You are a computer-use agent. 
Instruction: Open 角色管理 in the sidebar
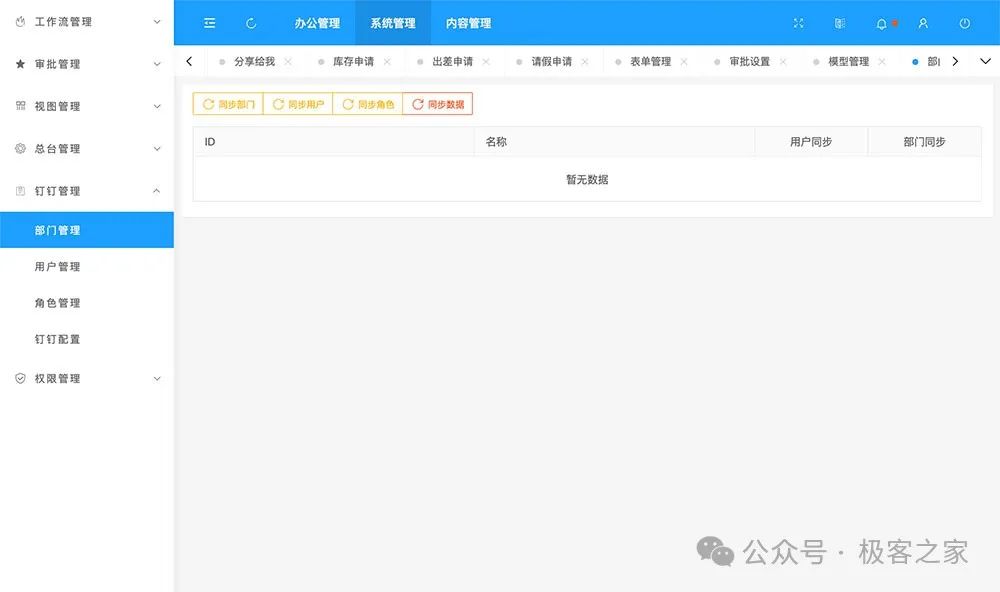(87, 302)
